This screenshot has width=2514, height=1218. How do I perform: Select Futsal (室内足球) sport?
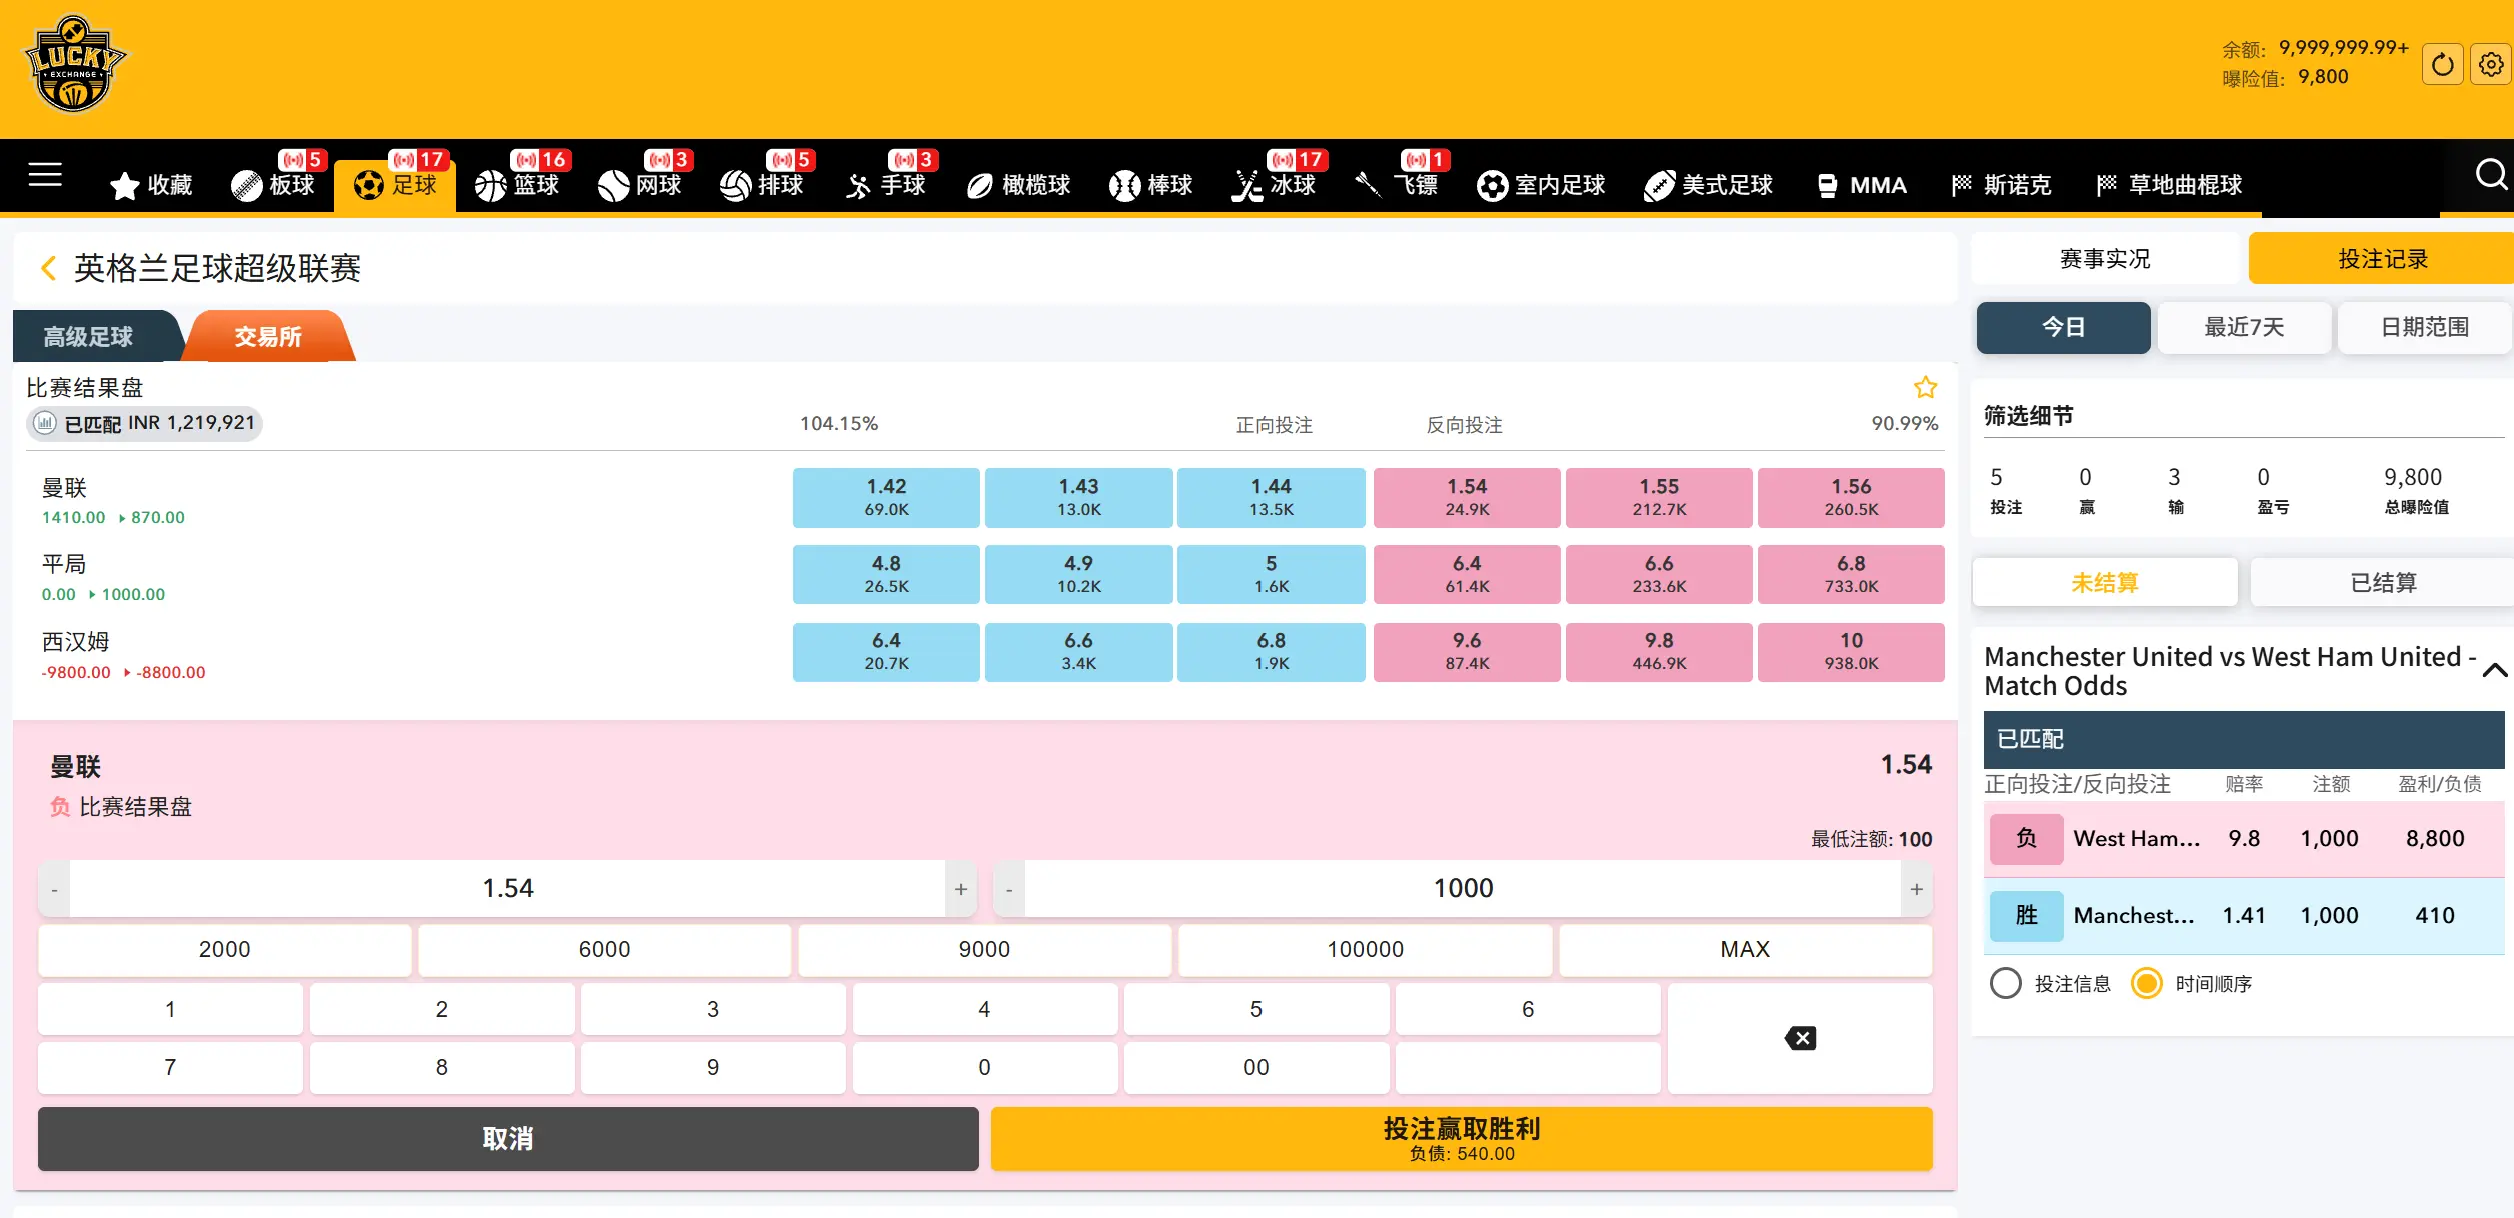1541,185
